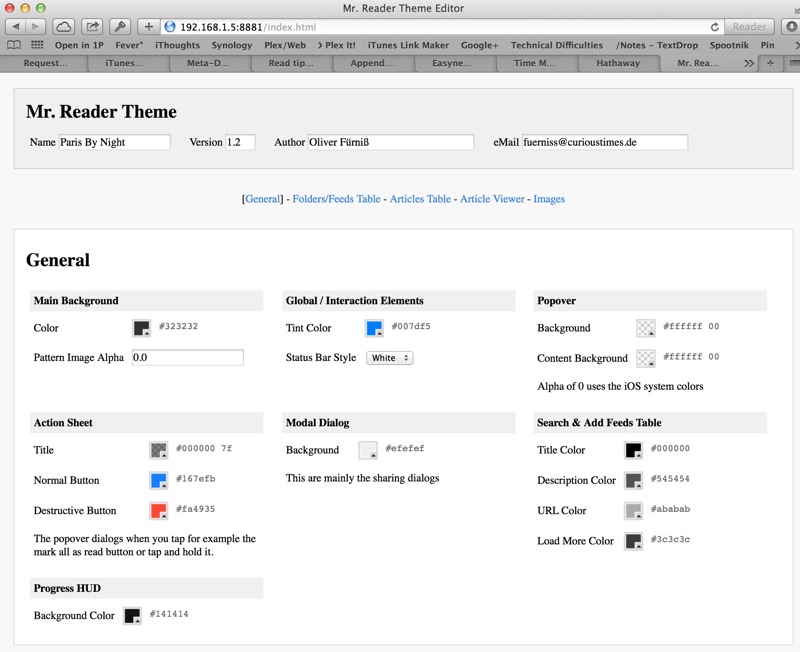
Task: Add bookmark with plus button near address bar
Action: pyautogui.click(x=148, y=27)
